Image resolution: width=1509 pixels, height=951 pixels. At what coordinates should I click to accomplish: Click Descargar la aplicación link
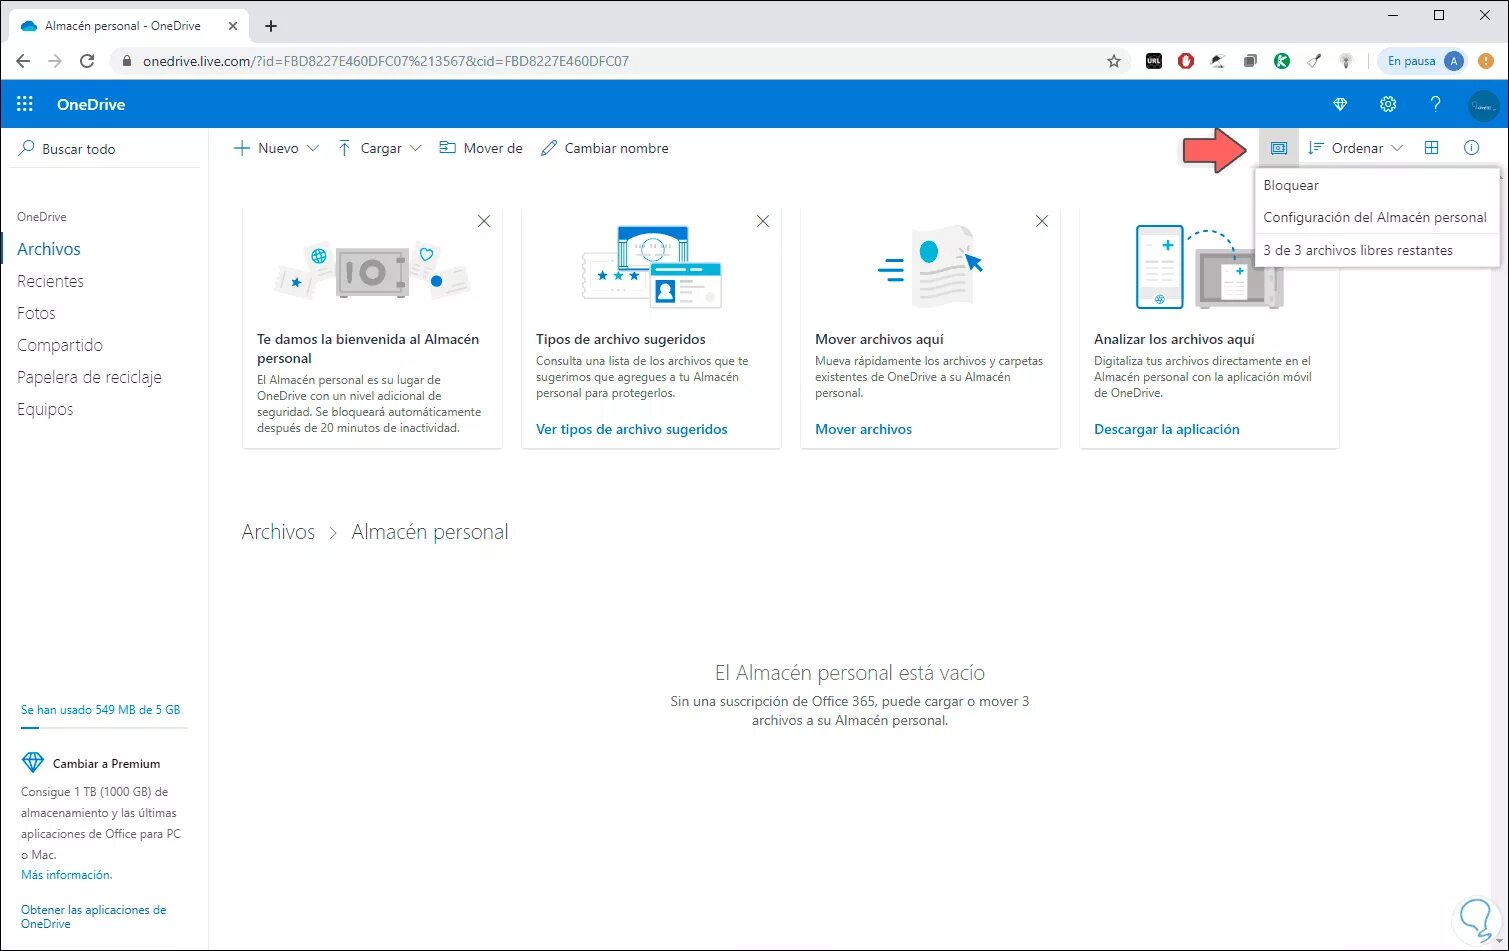pyautogui.click(x=1167, y=429)
